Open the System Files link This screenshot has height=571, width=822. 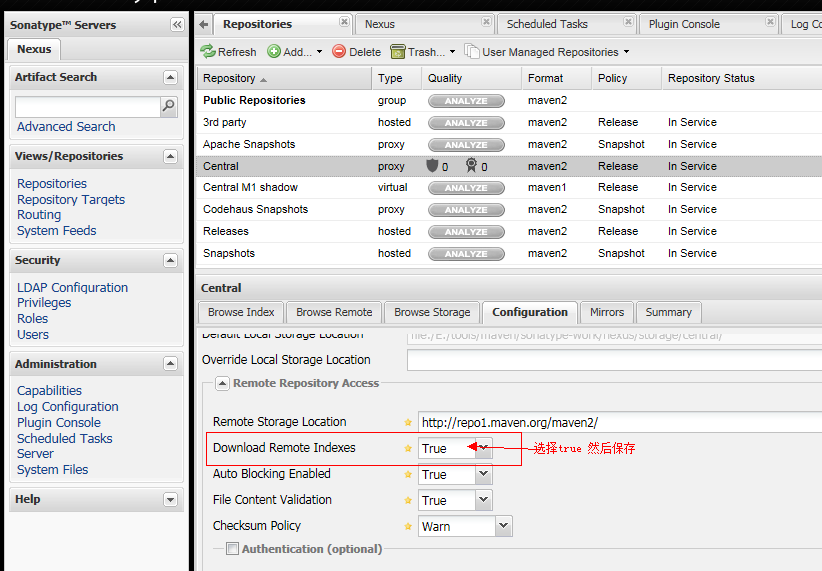click(52, 469)
